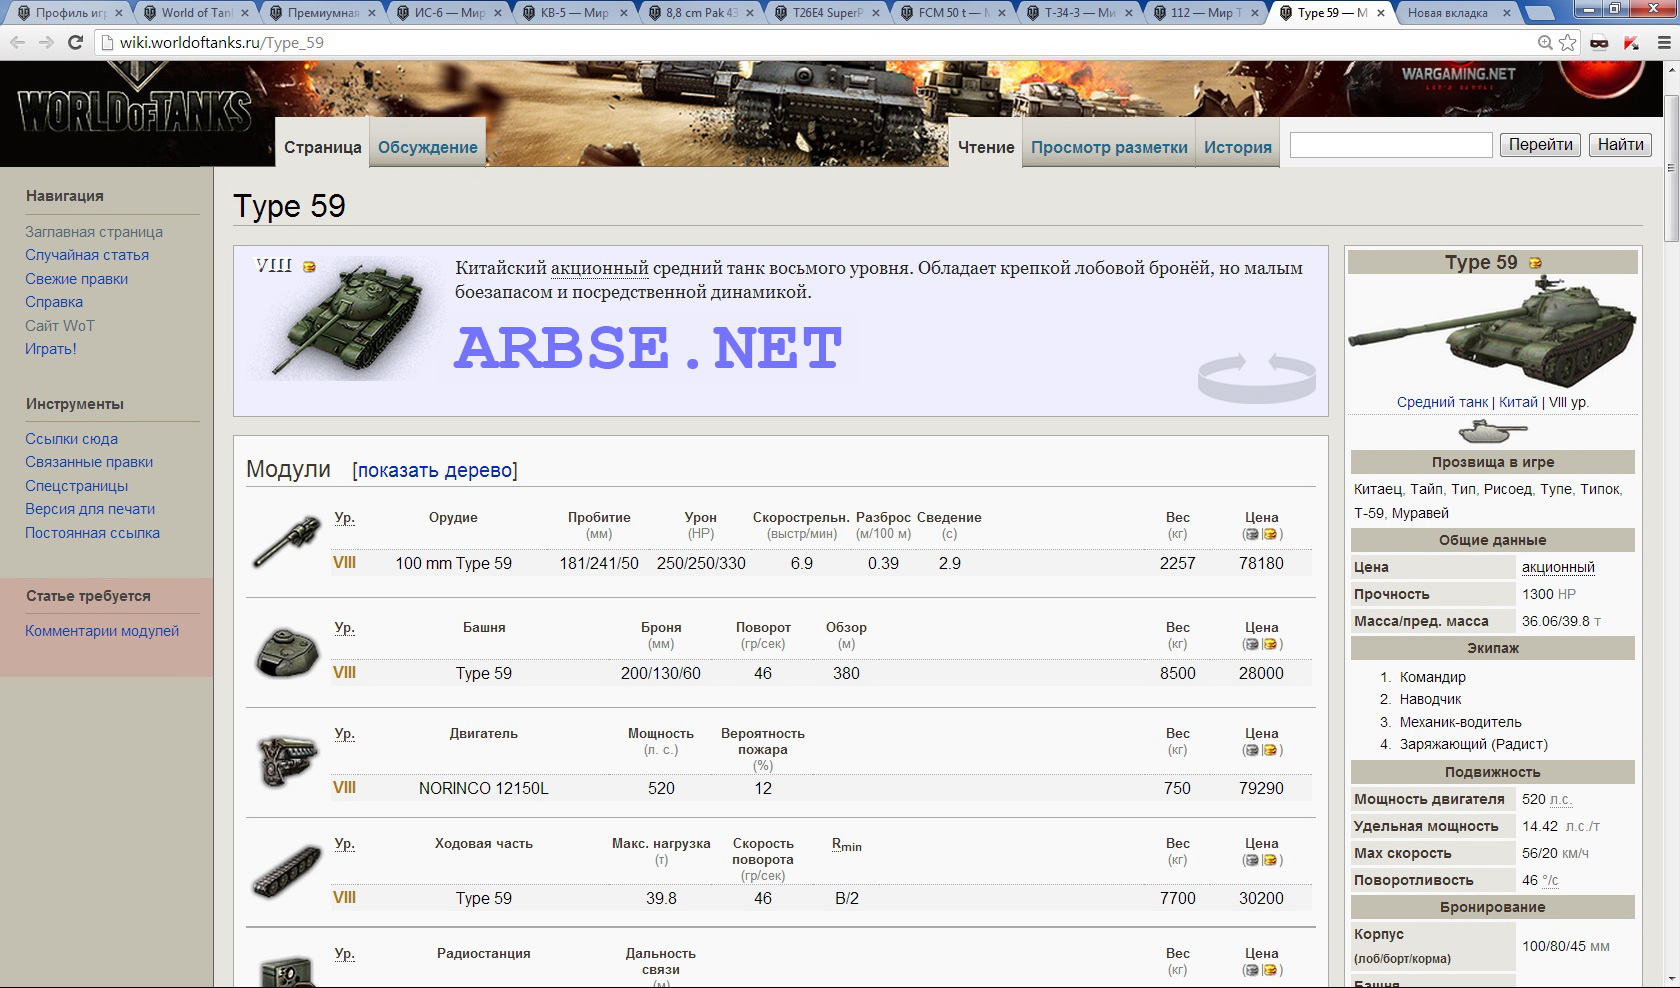The width and height of the screenshot is (1680, 988).
Task: Open 'Заглавная страница' in navigation
Action: click(94, 232)
